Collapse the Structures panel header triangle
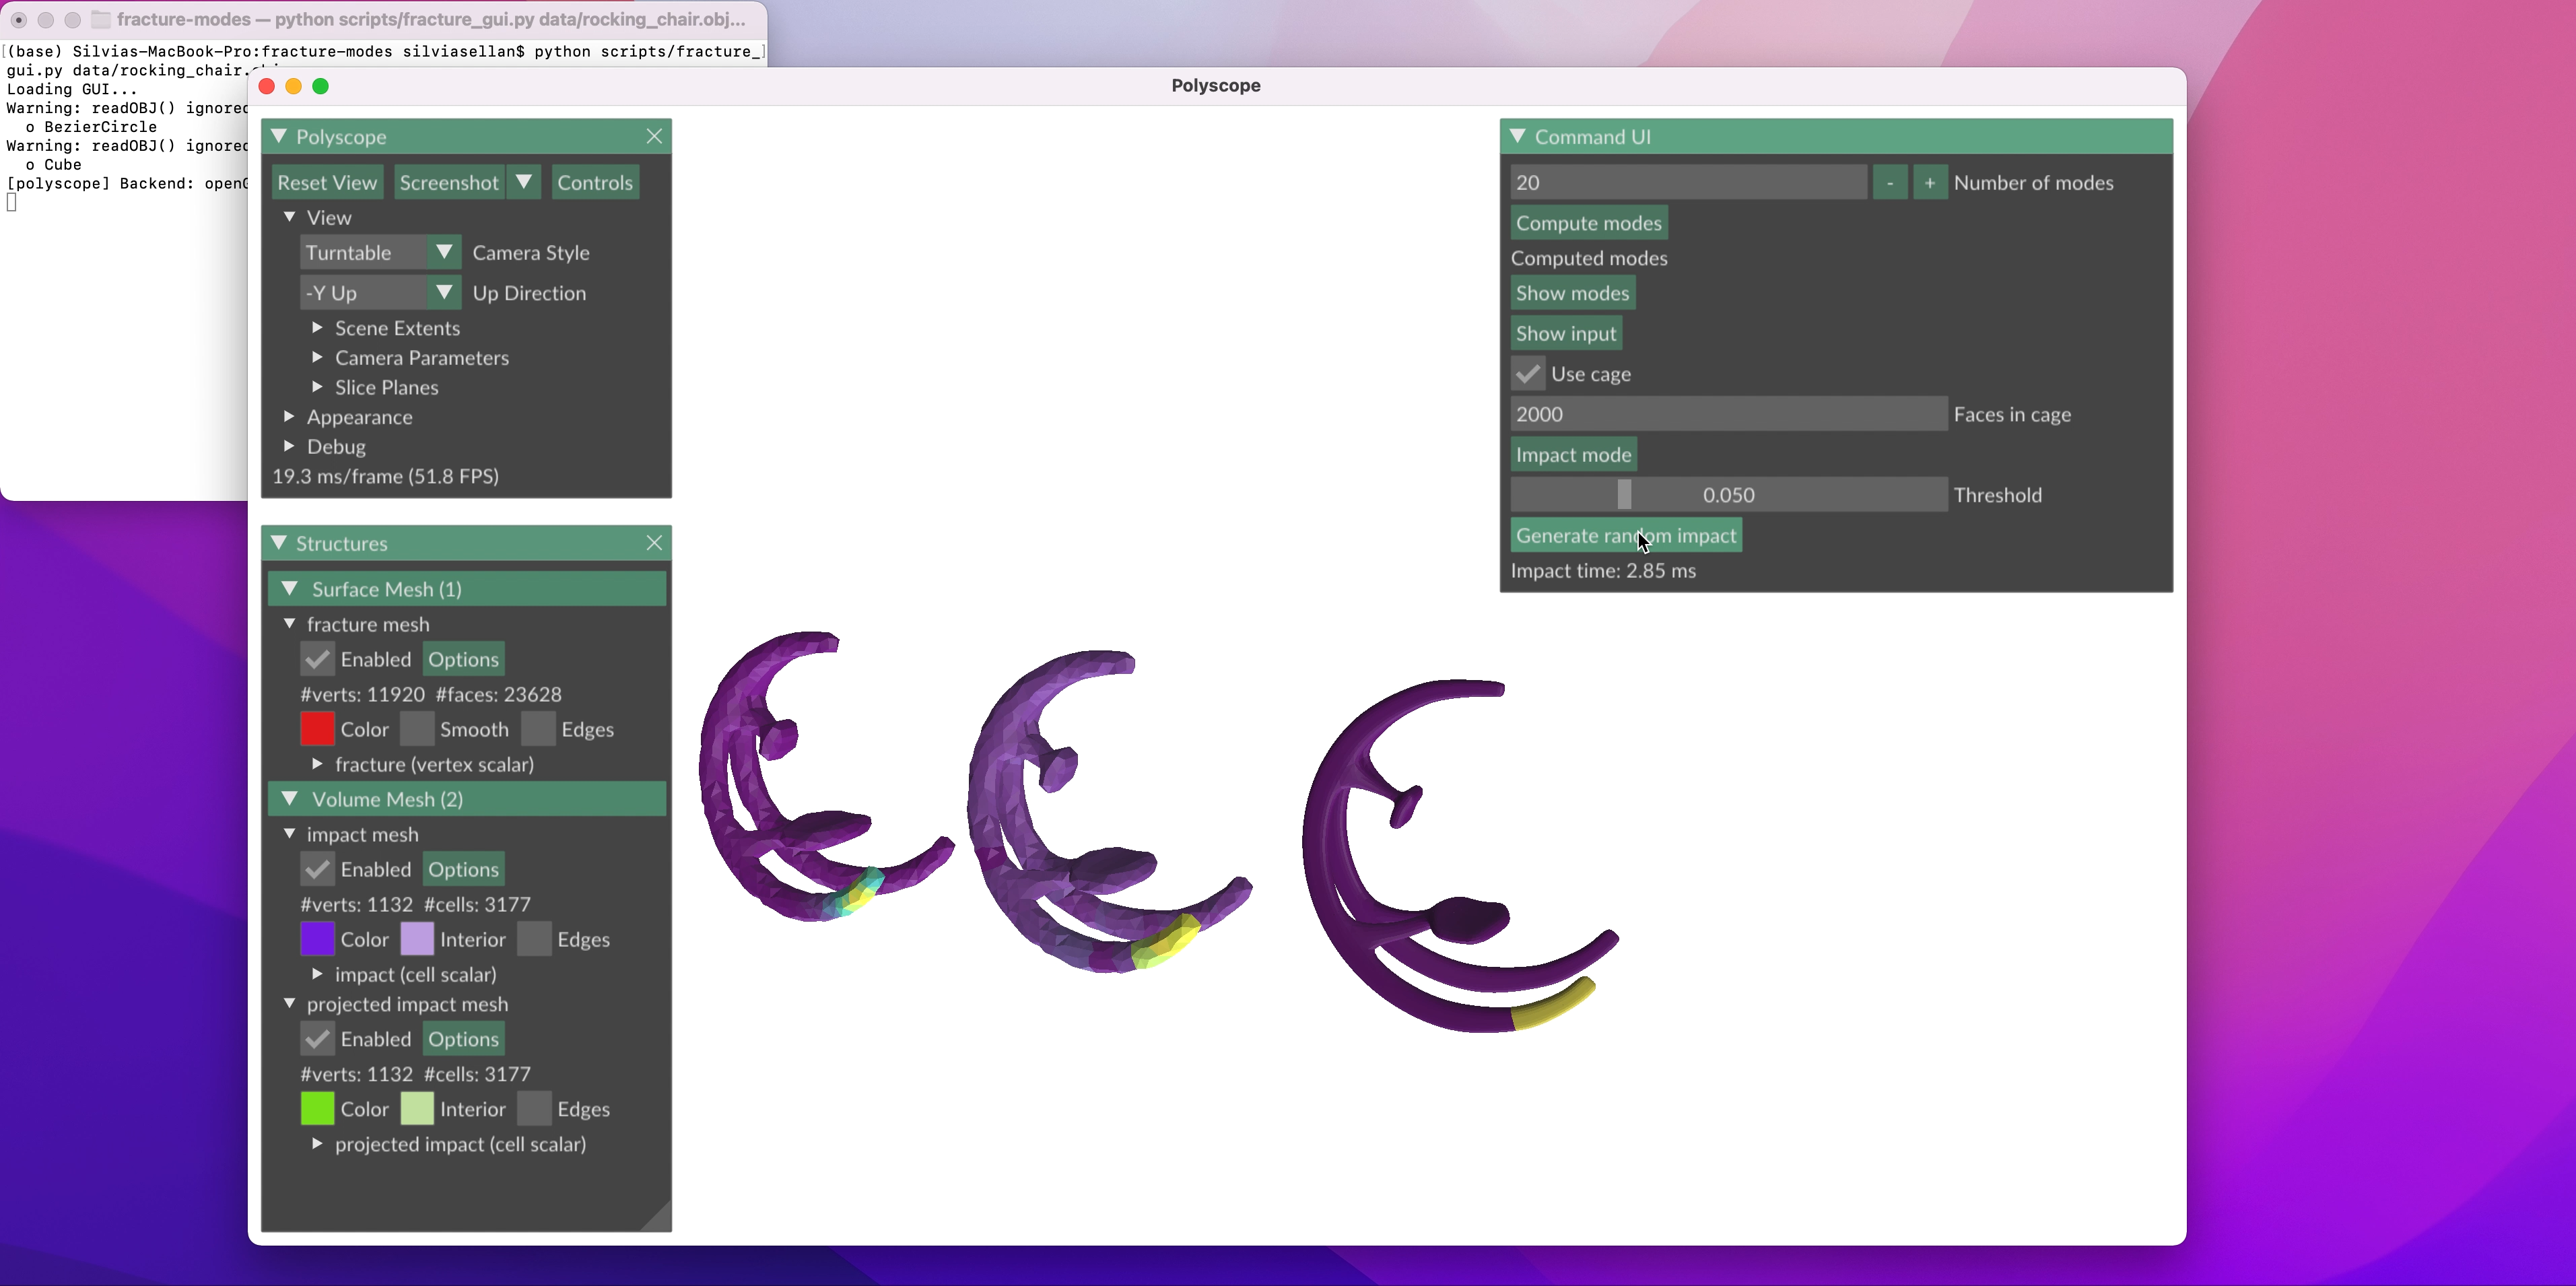The height and width of the screenshot is (1286, 2576). coord(279,543)
